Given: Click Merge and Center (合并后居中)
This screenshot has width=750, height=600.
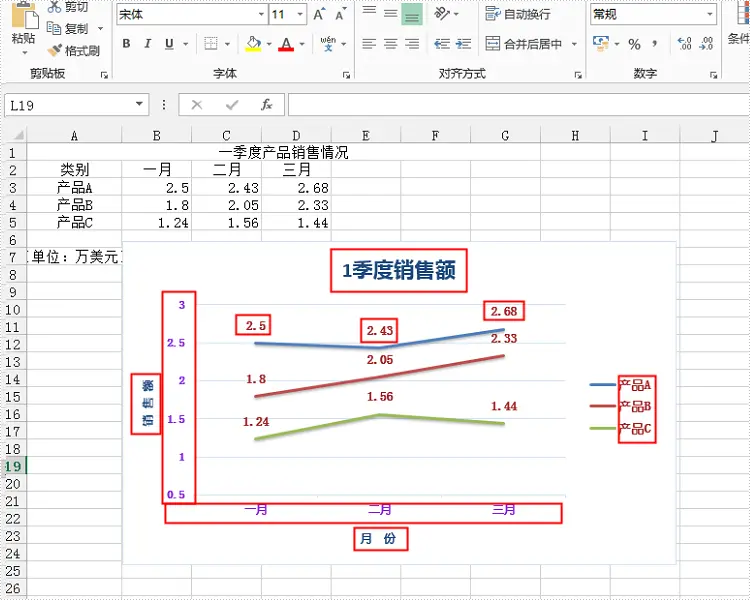Looking at the screenshot, I should coord(524,44).
